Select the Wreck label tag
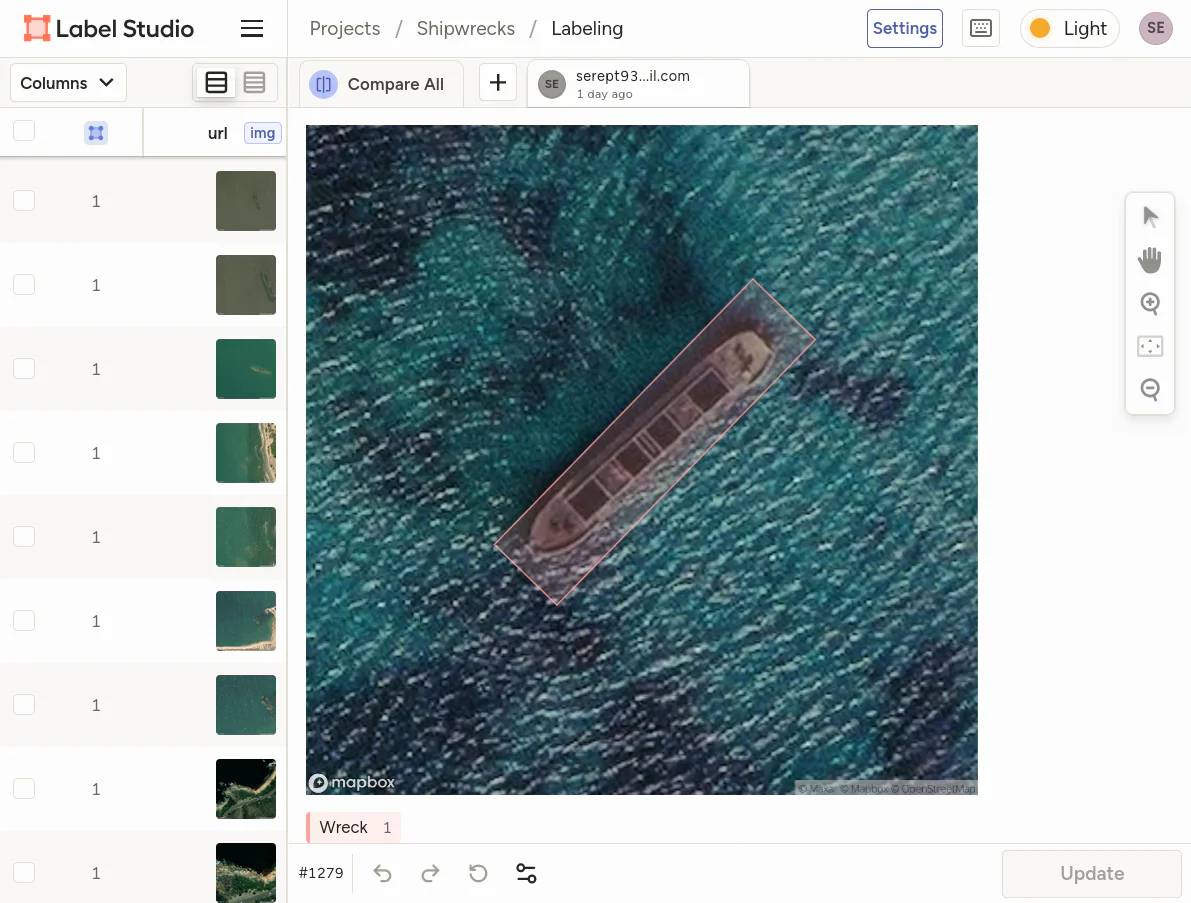The image size is (1191, 903). point(344,827)
